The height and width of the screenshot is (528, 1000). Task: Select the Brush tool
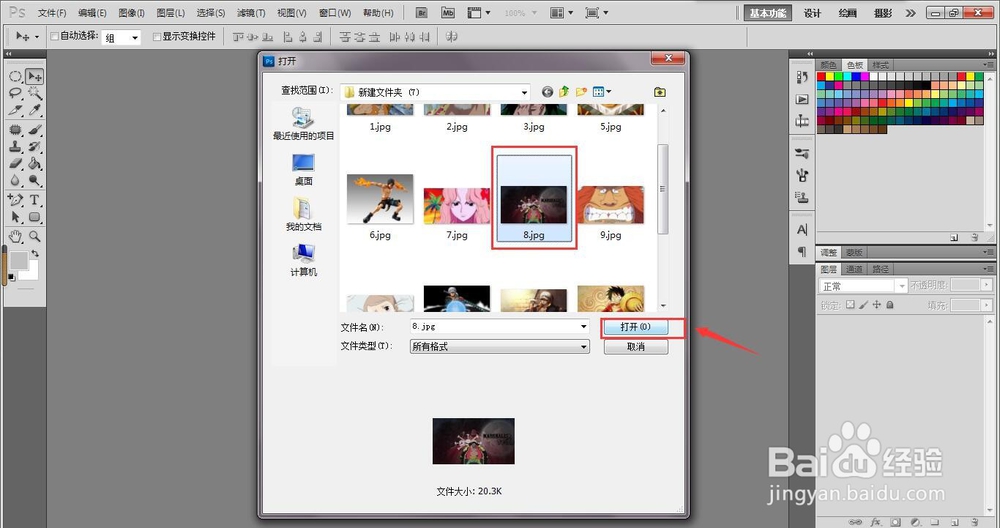[34, 129]
